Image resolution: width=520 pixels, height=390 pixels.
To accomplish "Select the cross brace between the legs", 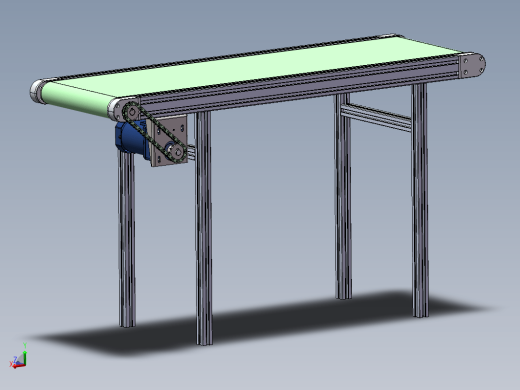I will tap(377, 117).
